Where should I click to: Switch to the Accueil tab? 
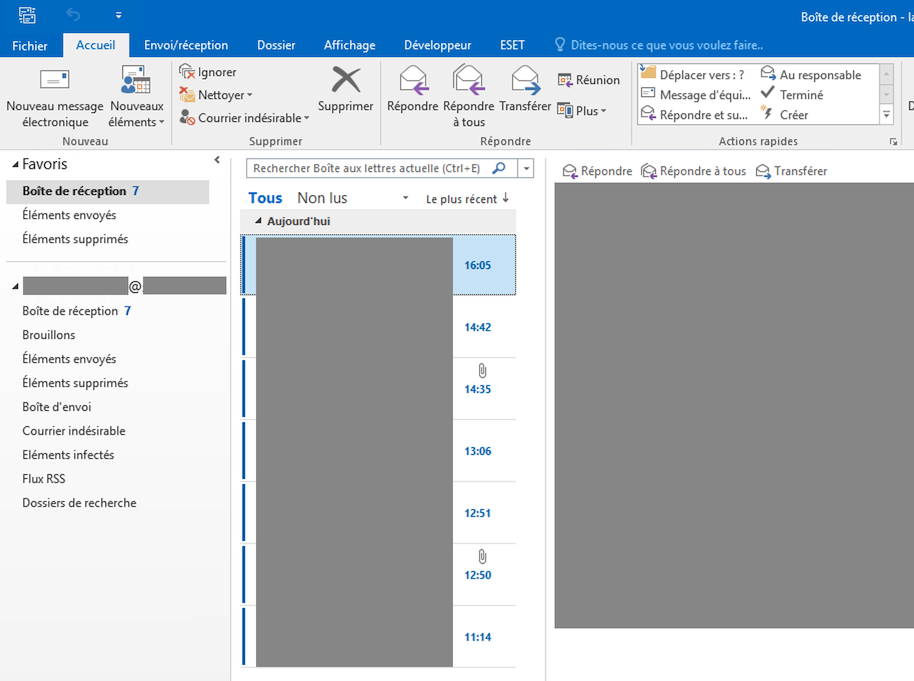(96, 45)
